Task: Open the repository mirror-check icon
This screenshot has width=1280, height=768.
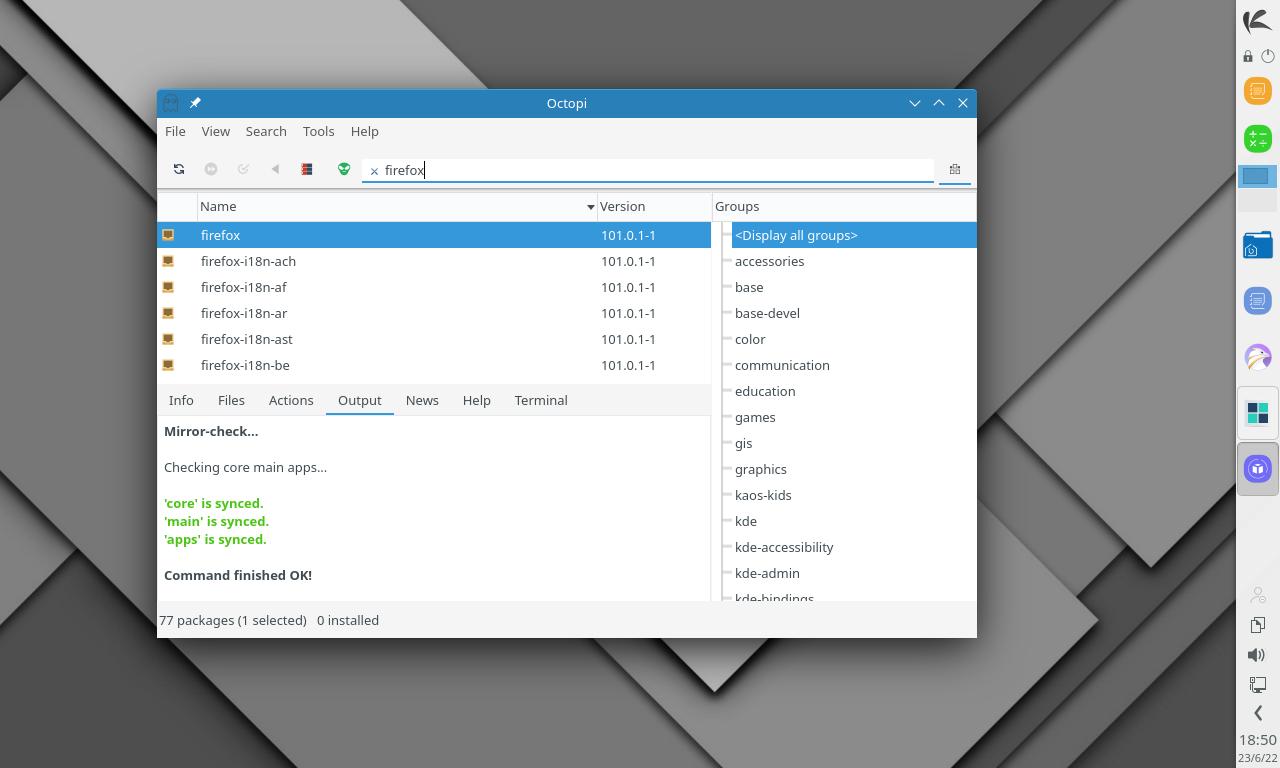Action: coord(307,169)
